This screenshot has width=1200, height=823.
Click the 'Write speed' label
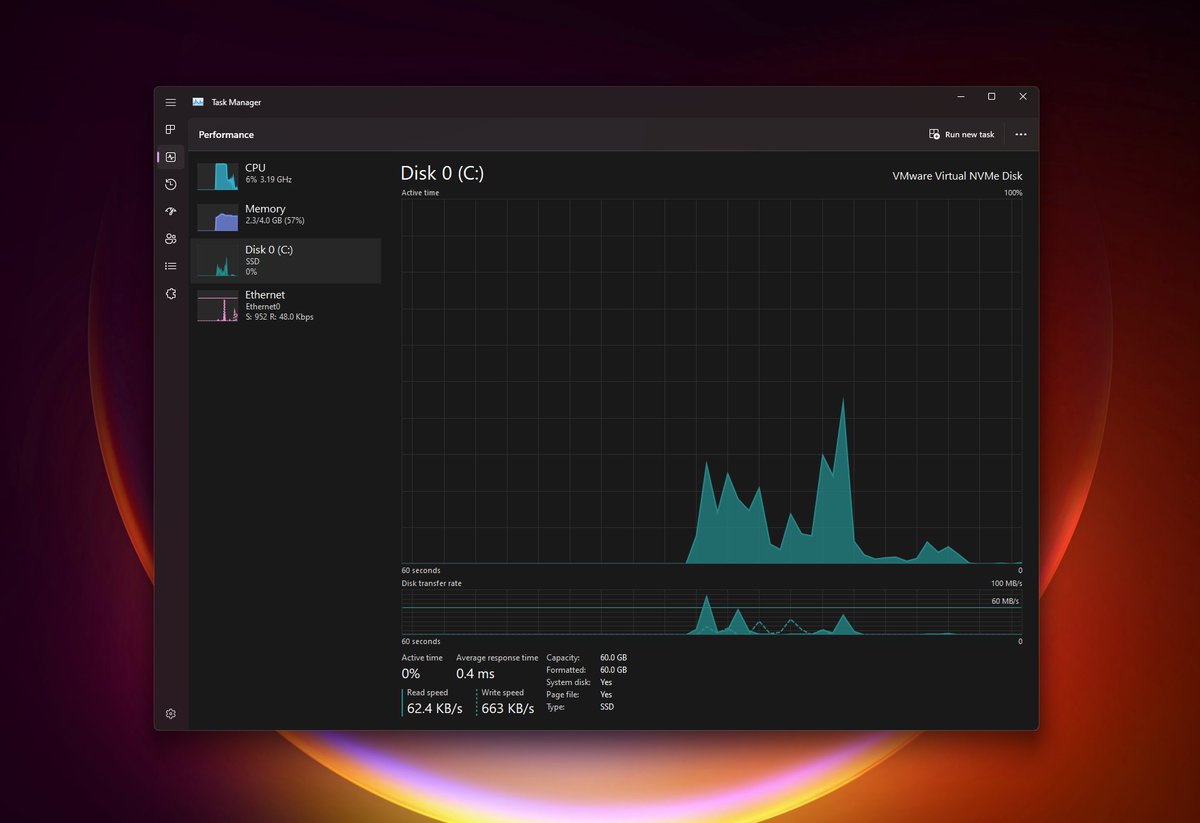tap(502, 692)
